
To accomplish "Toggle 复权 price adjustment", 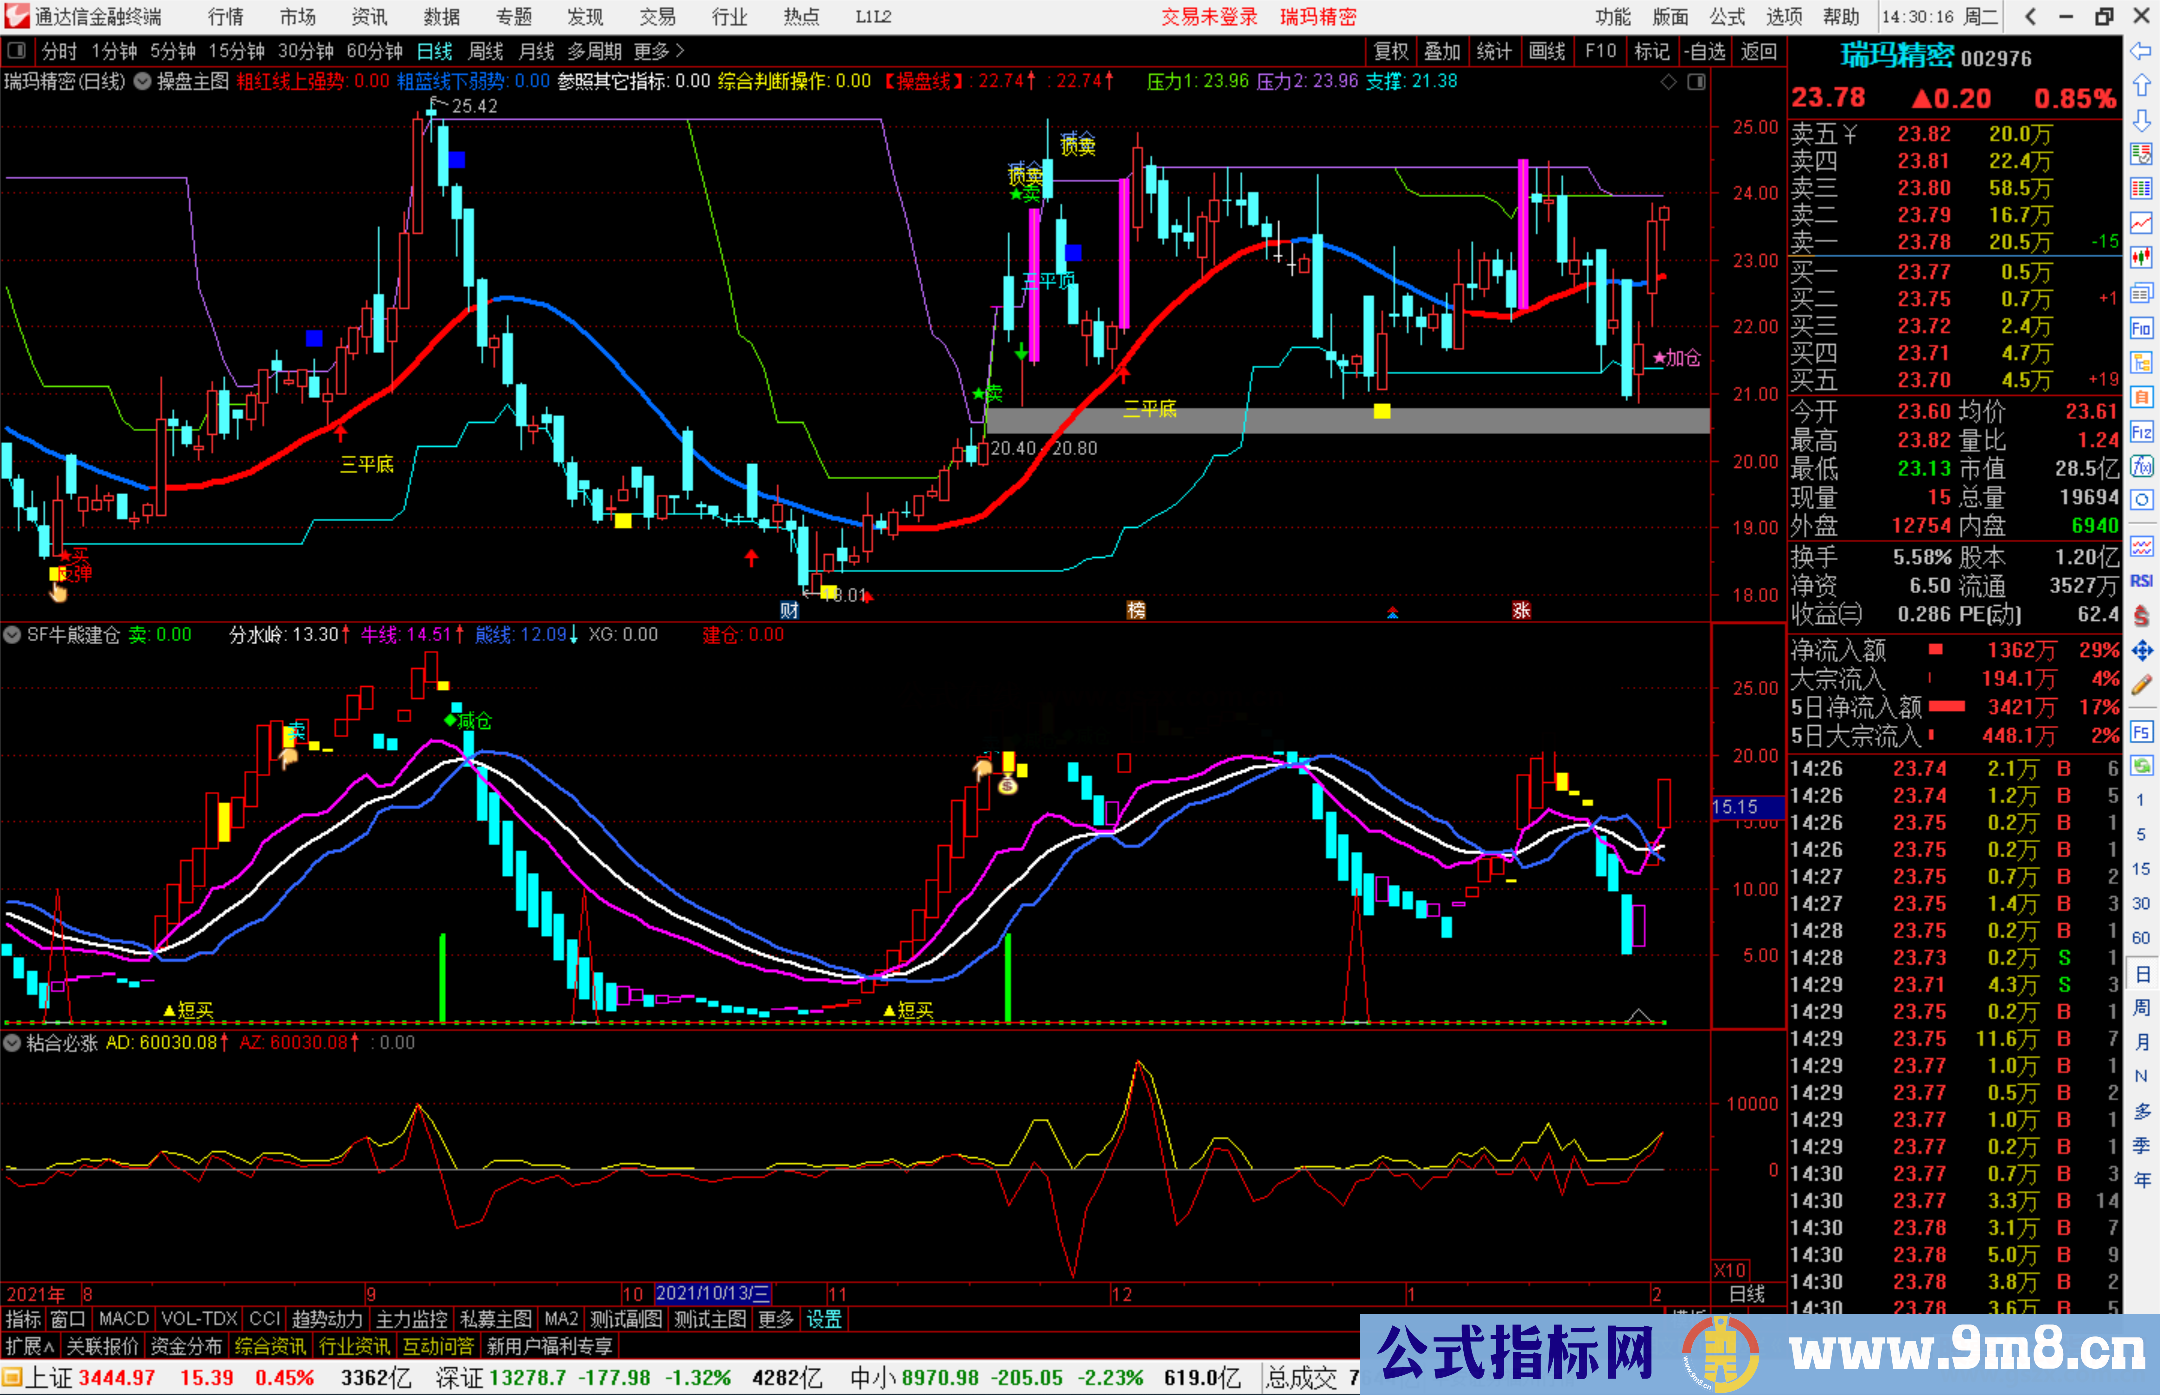I will coord(1391,51).
